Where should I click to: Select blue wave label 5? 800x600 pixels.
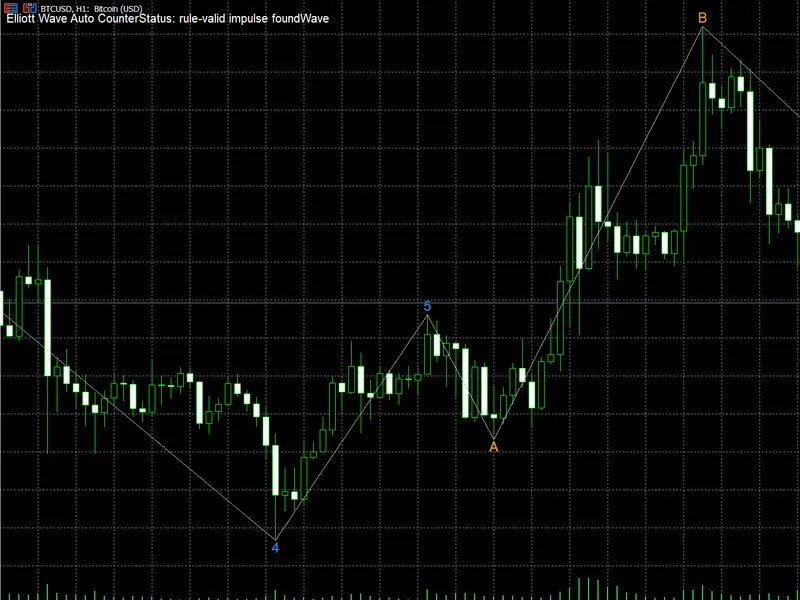coord(428,306)
